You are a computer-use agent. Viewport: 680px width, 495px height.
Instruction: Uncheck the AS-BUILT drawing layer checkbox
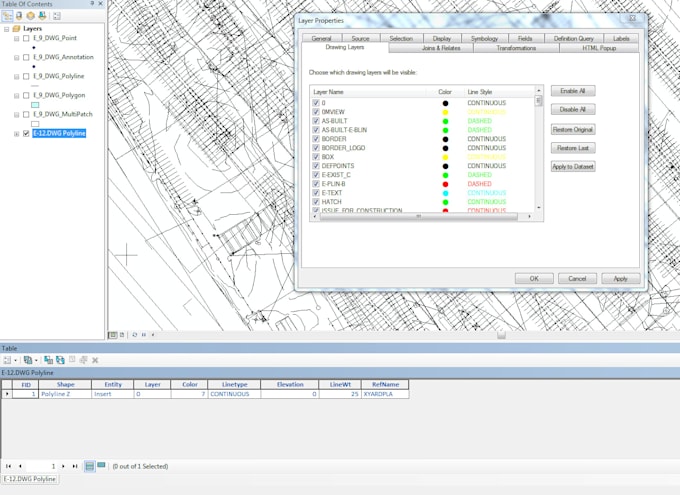[x=316, y=121]
